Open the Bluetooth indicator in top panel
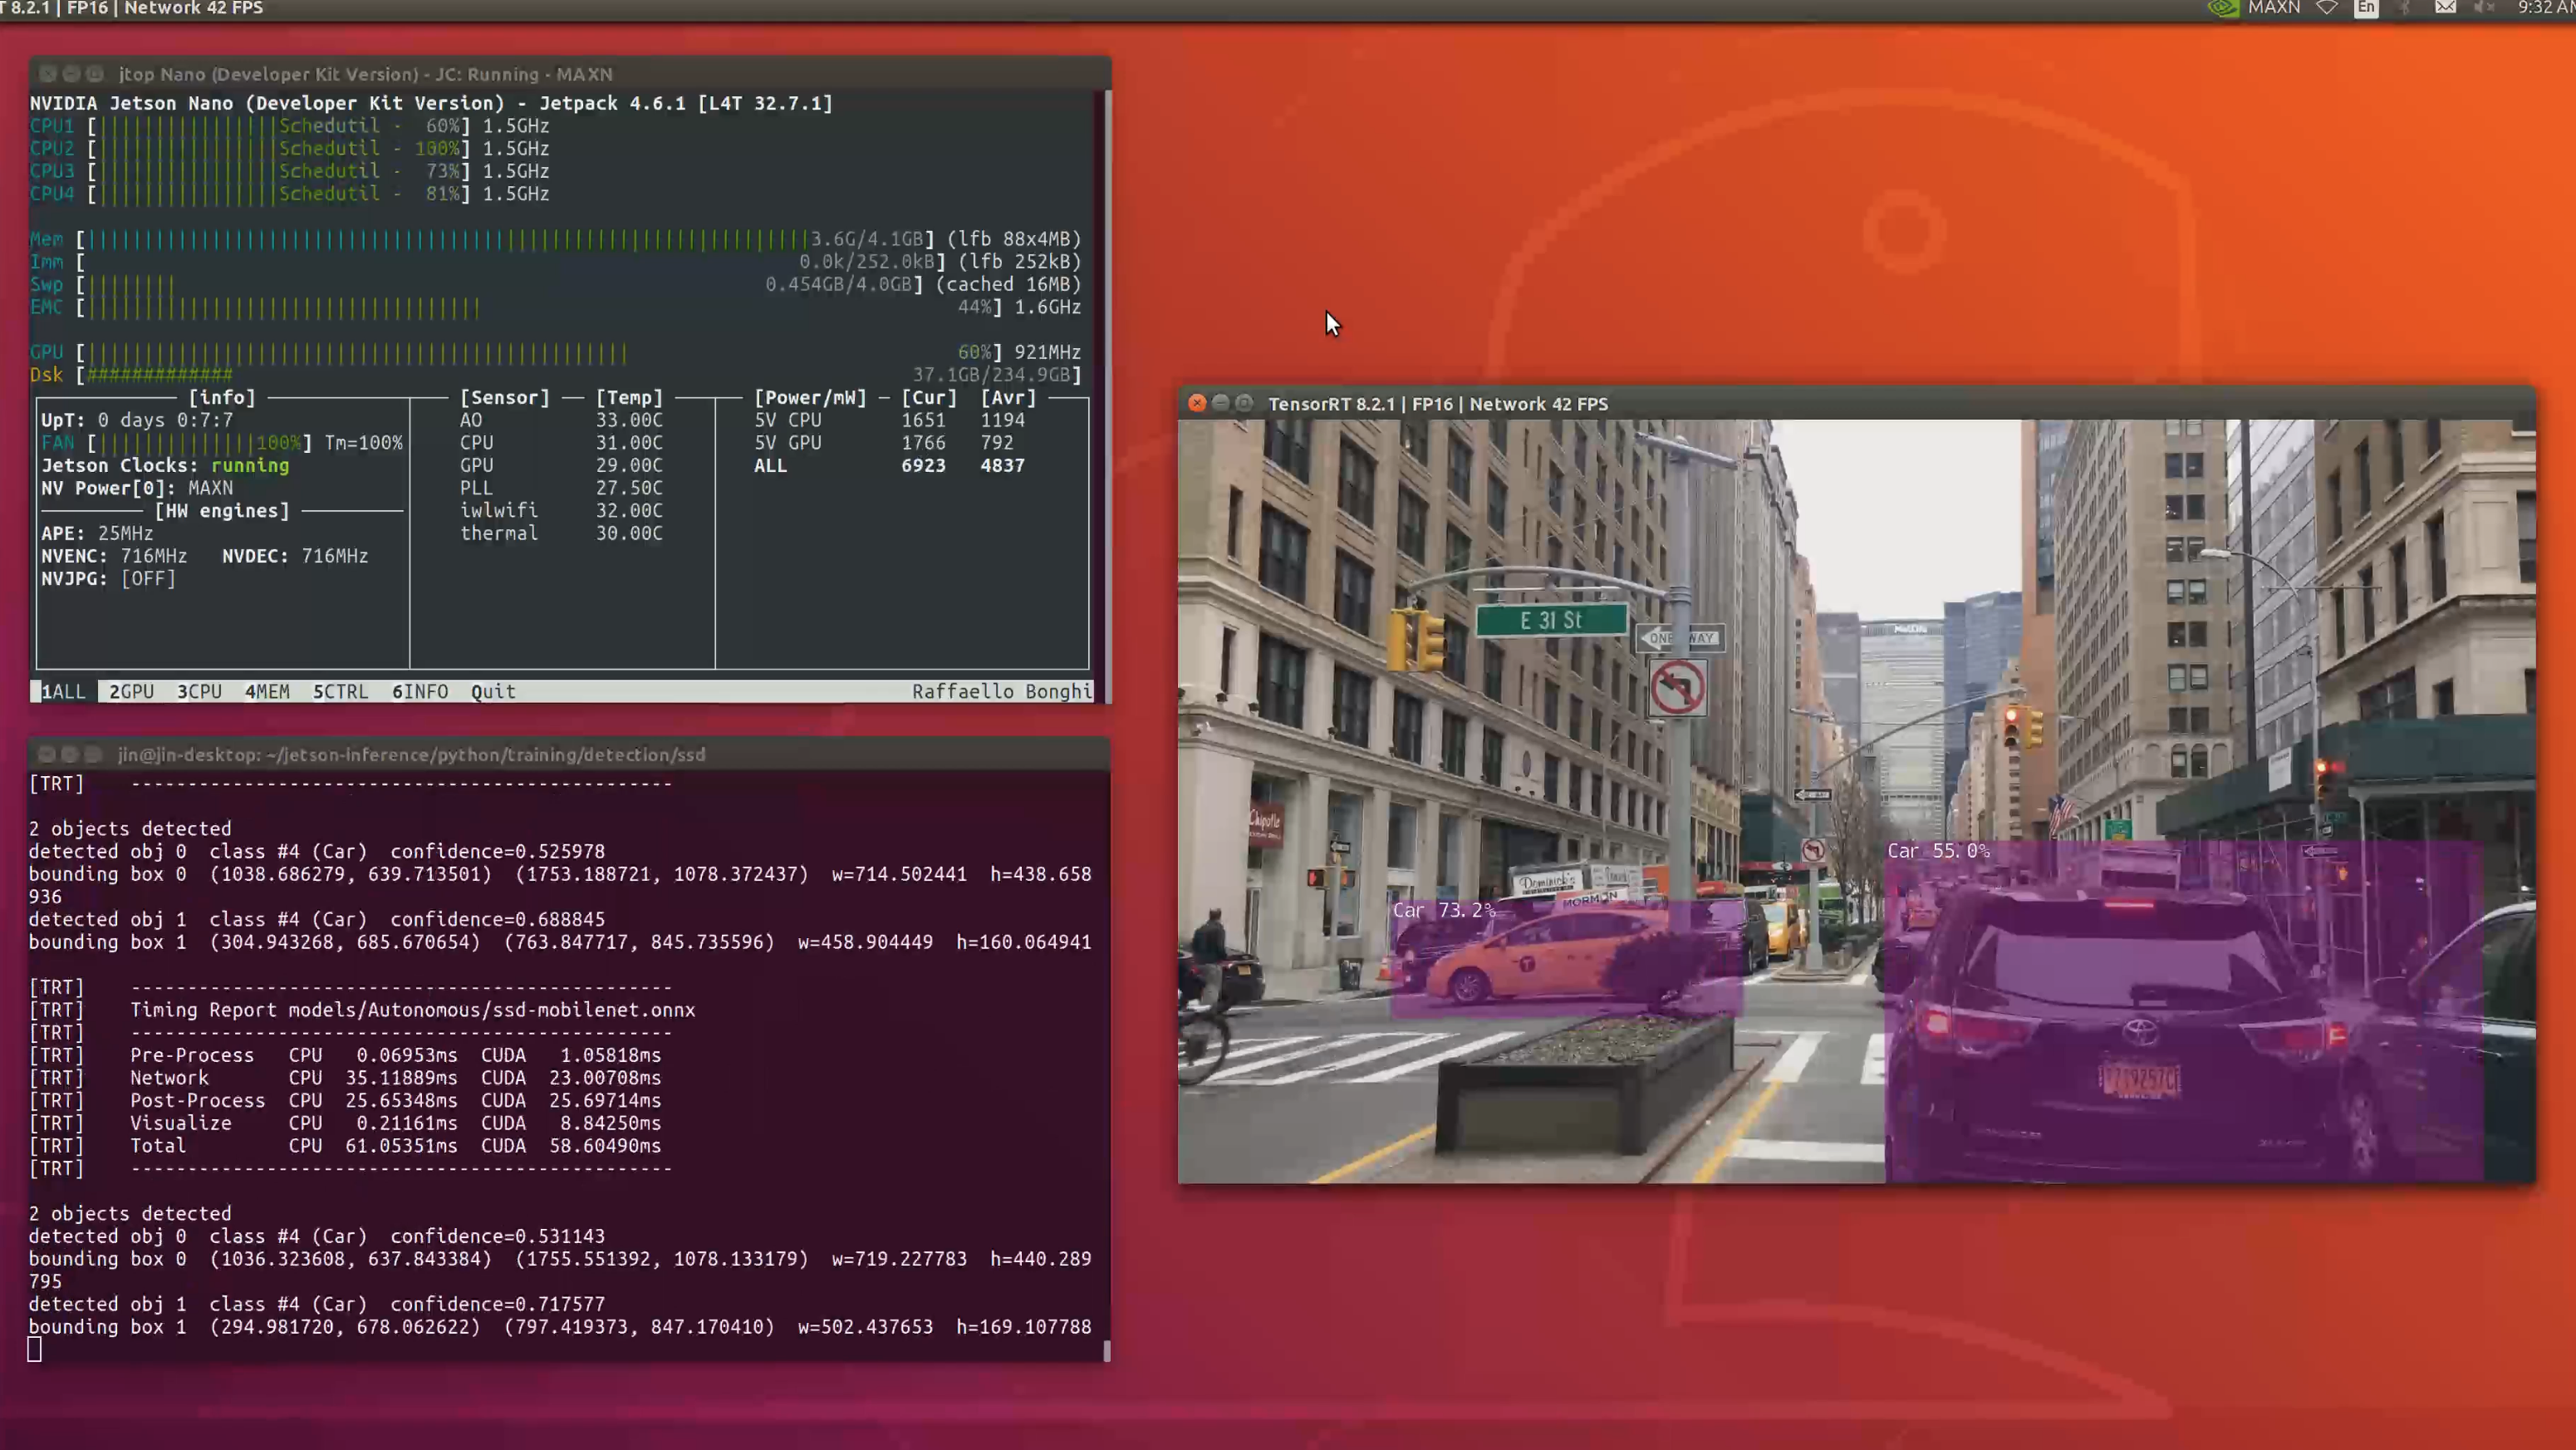The image size is (2576, 1450). (x=2405, y=8)
